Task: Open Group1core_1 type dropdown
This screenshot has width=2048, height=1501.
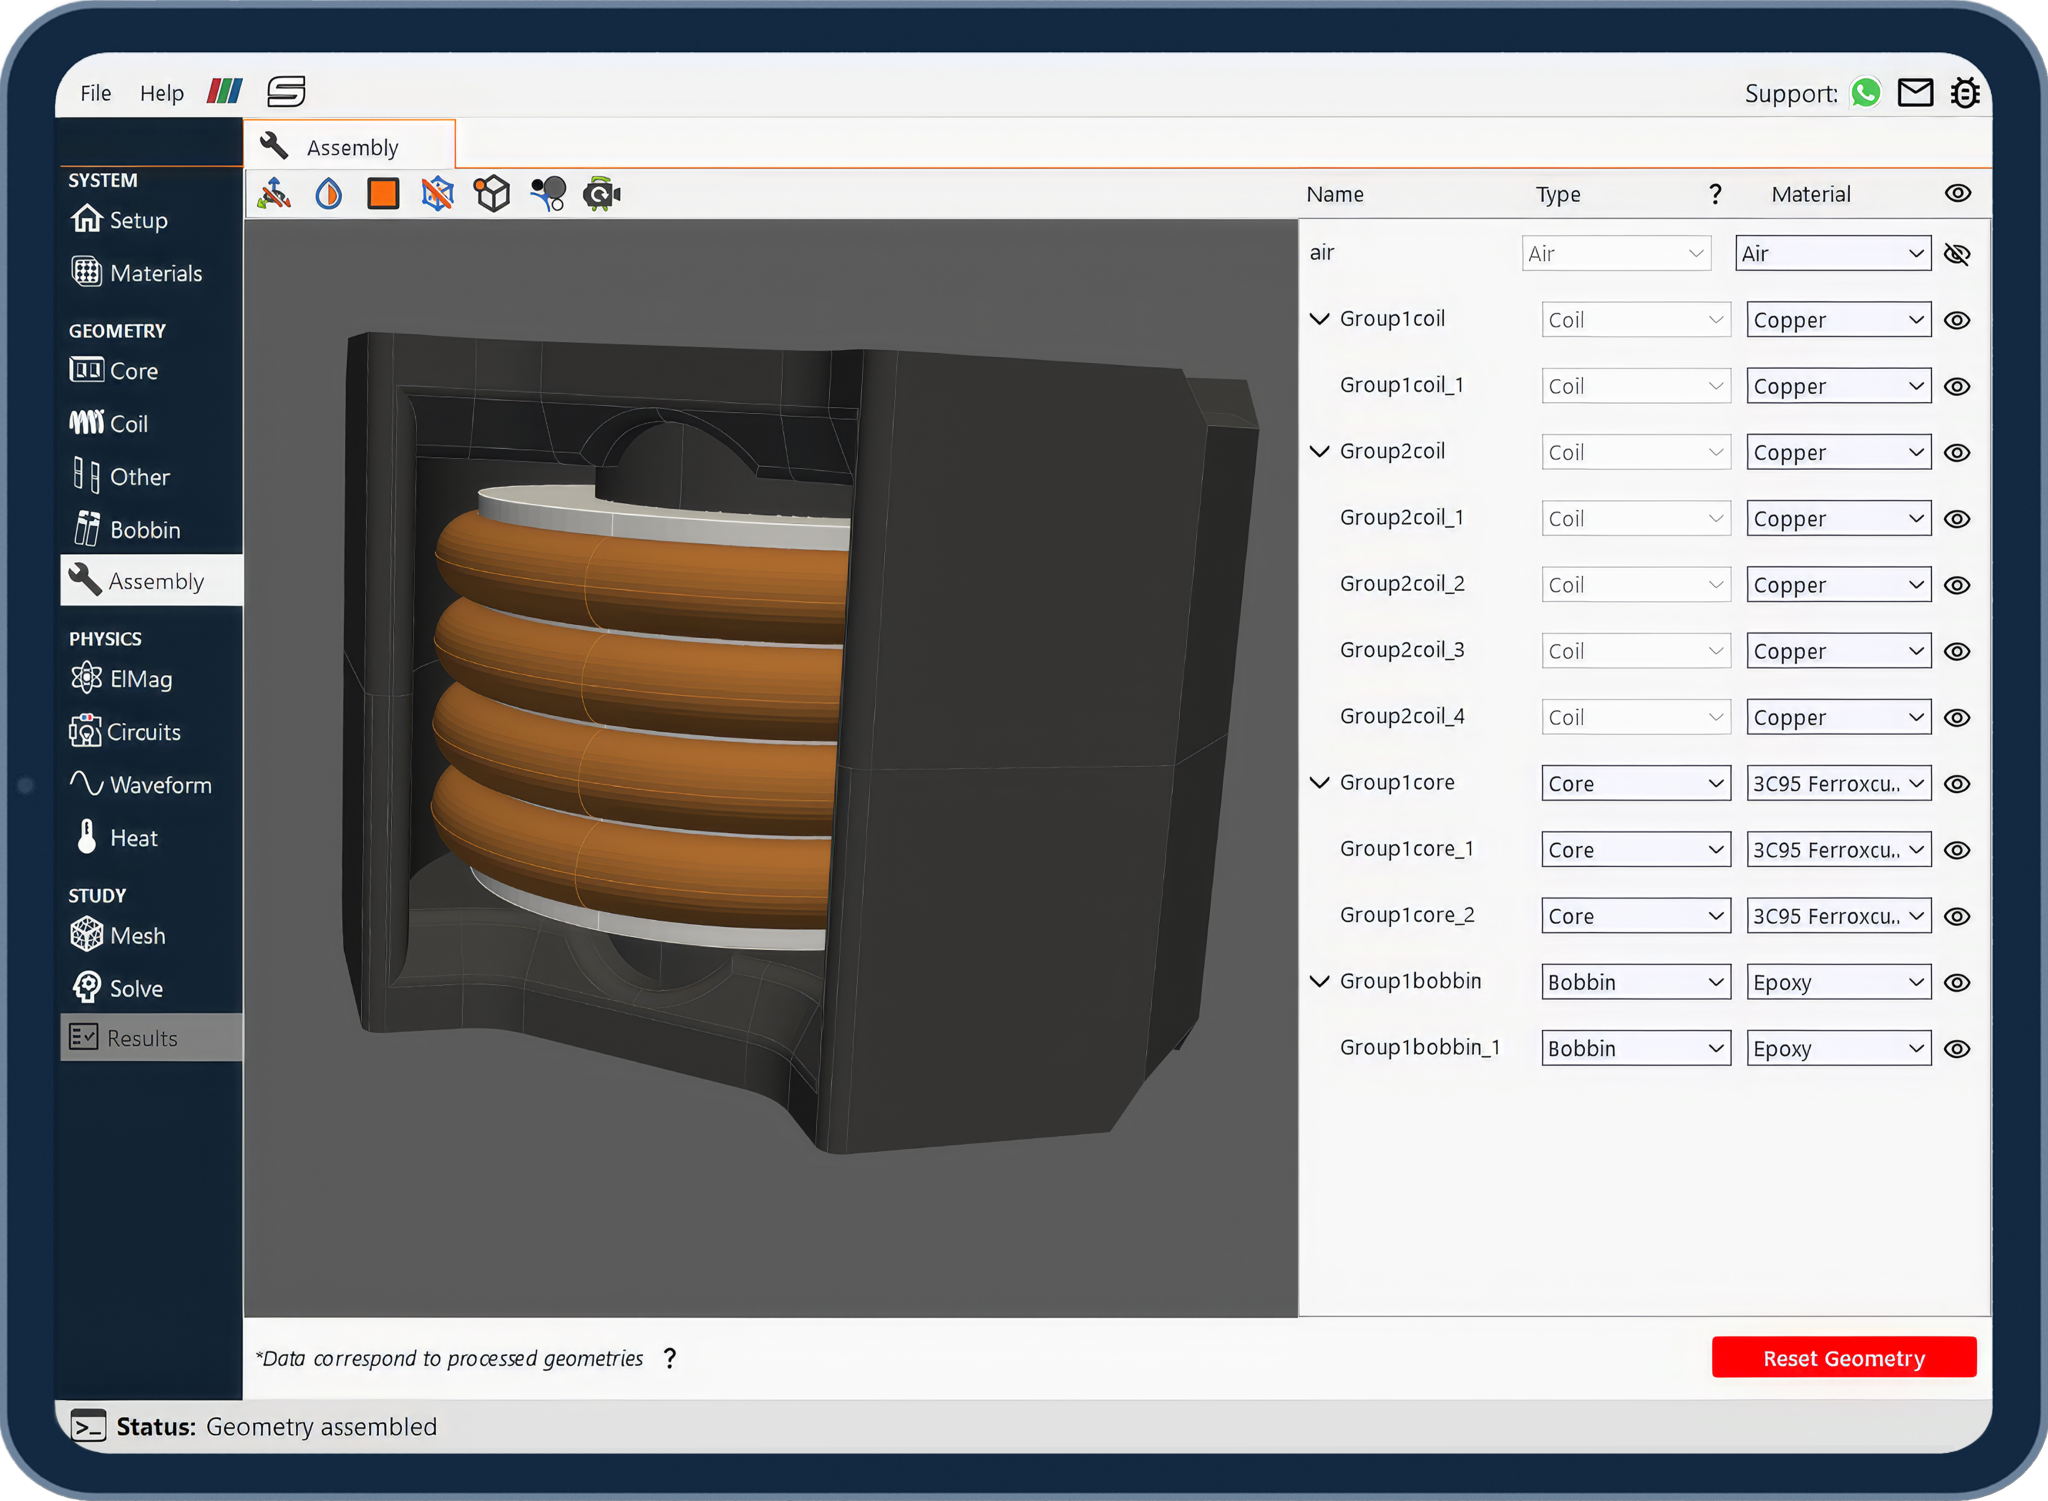Action: 1636,850
